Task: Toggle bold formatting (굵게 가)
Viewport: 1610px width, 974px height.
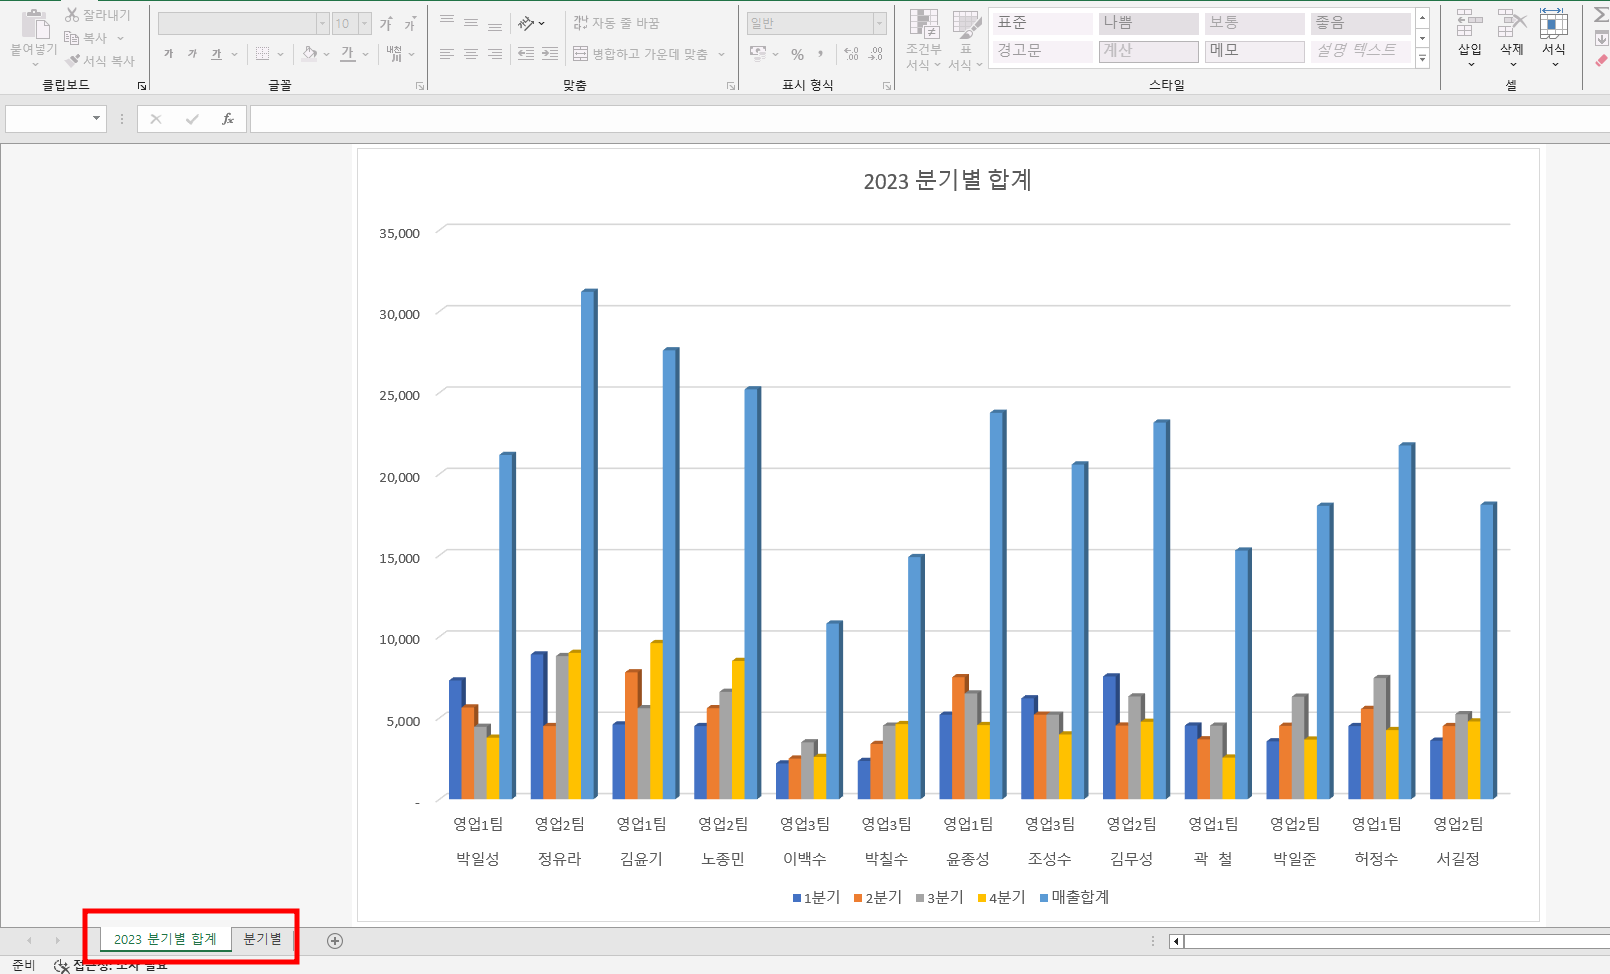Action: pos(168,54)
